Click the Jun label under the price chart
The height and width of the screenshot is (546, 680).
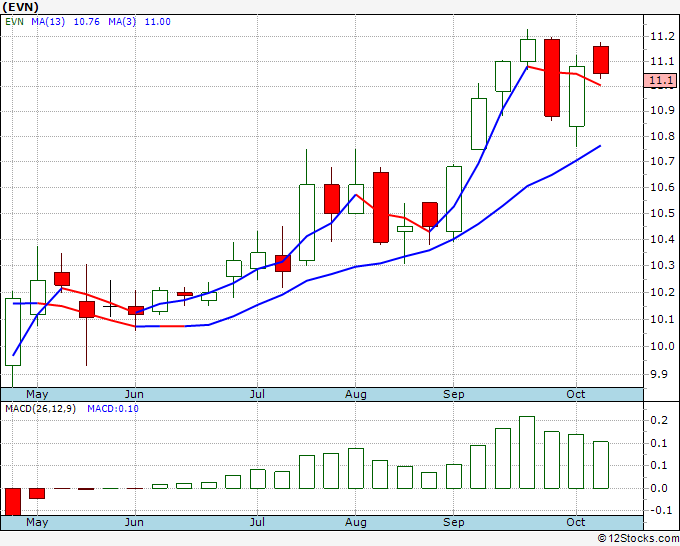[x=134, y=395]
